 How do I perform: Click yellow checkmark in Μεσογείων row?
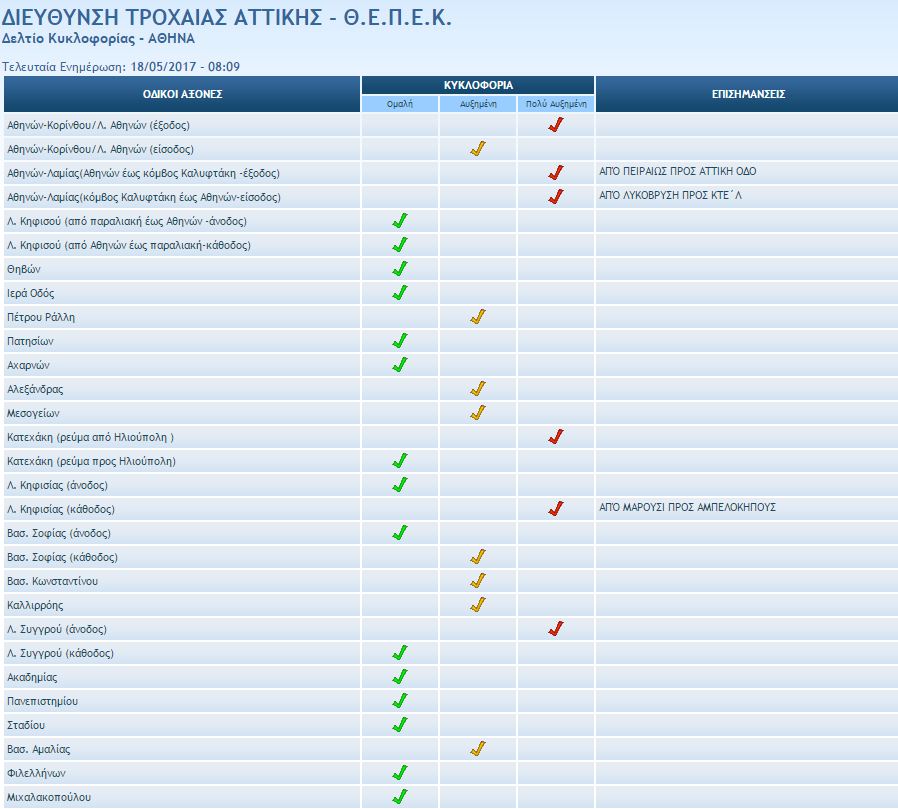(478, 413)
